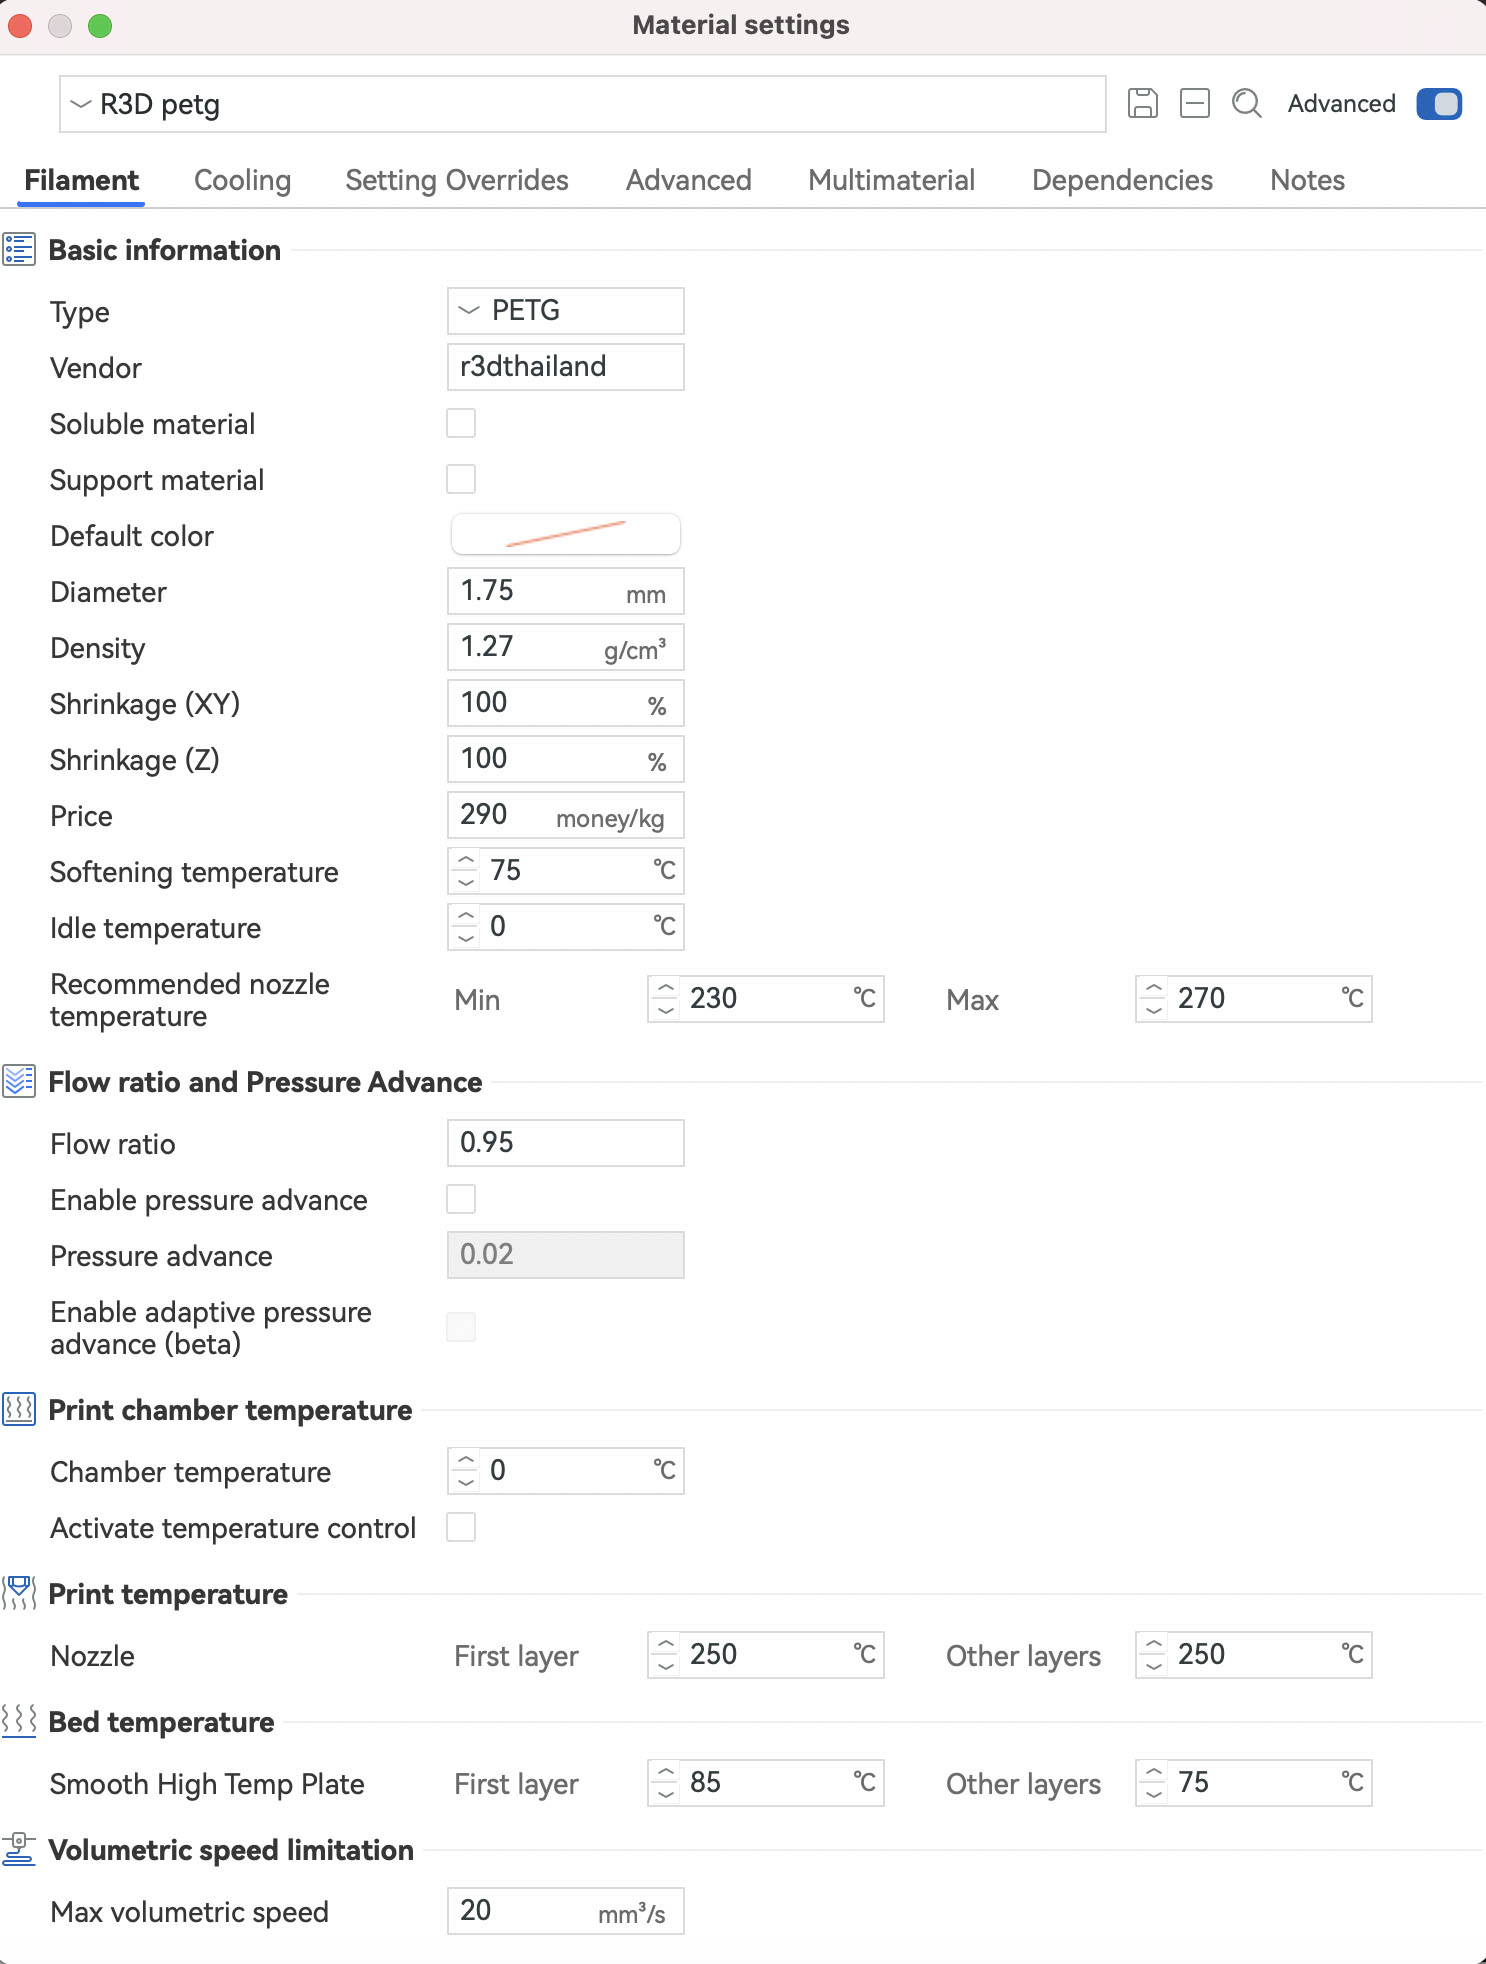
Task: Open the Setting Overrides tab
Action: pyautogui.click(x=457, y=180)
